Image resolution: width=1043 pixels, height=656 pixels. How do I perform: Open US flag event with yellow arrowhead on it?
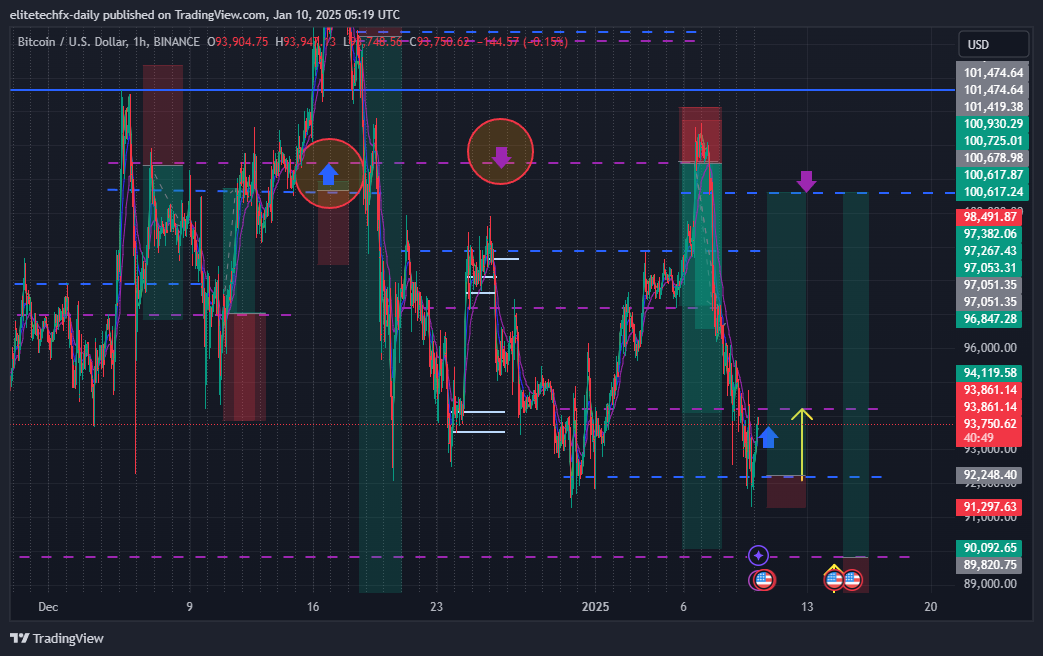point(834,579)
